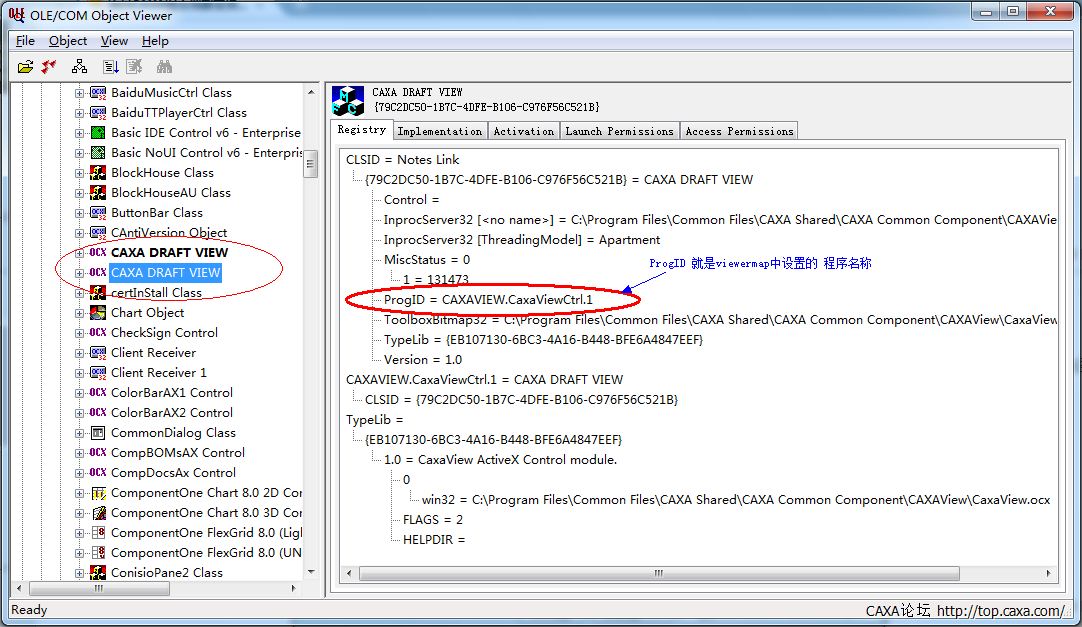Image resolution: width=1082 pixels, height=627 pixels.
Task: Click the ComponentOne FlexGrid 8.0 (Light) icon
Action: click(98, 533)
